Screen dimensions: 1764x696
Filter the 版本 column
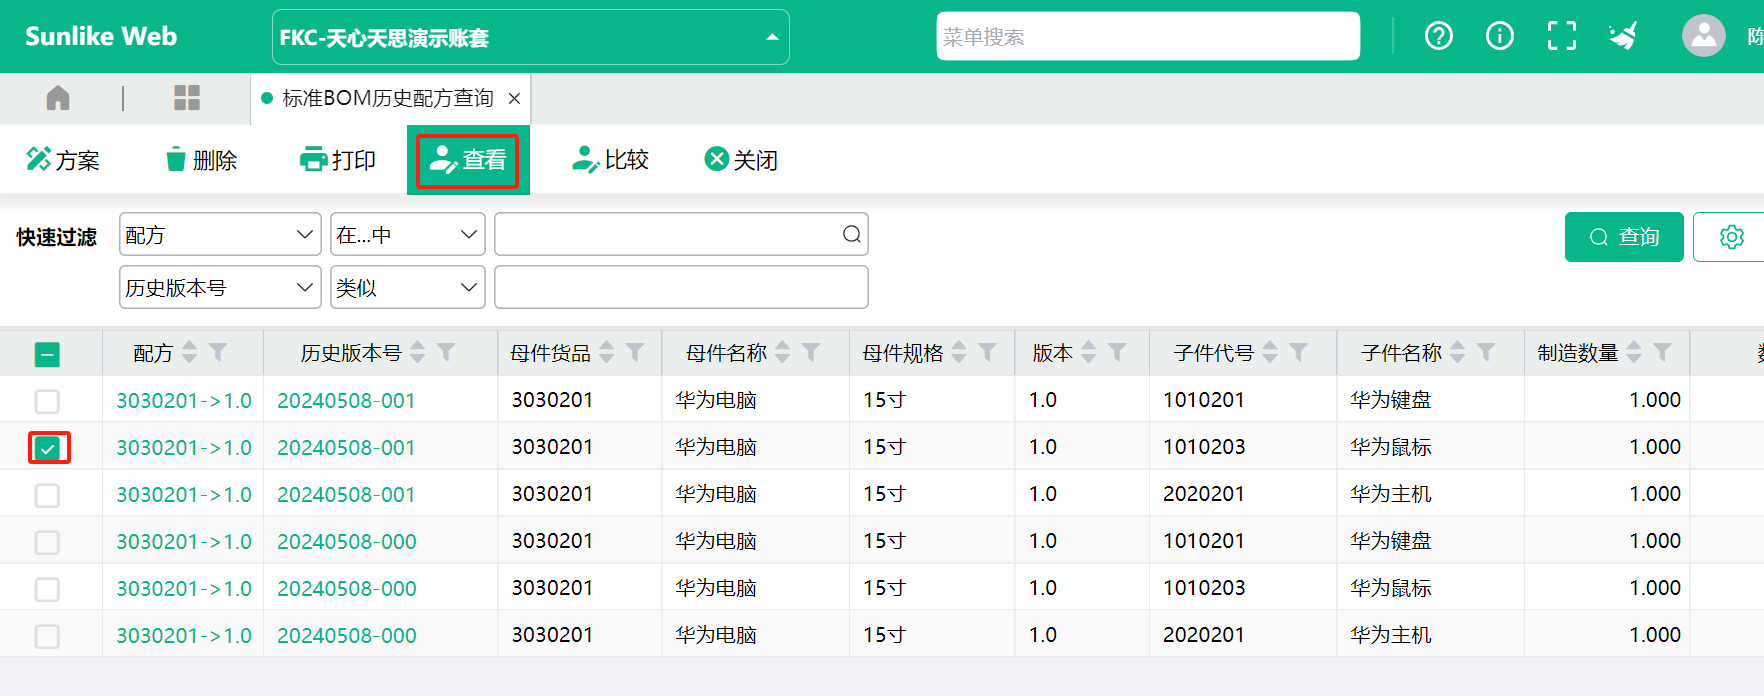(1117, 352)
